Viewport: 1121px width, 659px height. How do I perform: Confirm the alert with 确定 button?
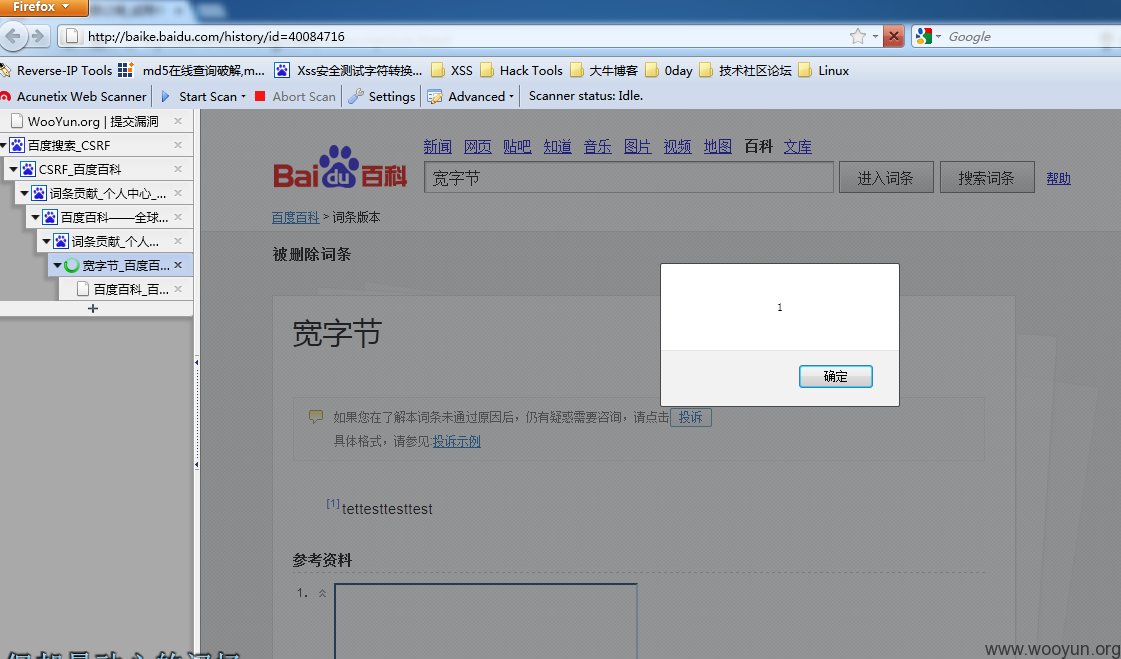835,376
